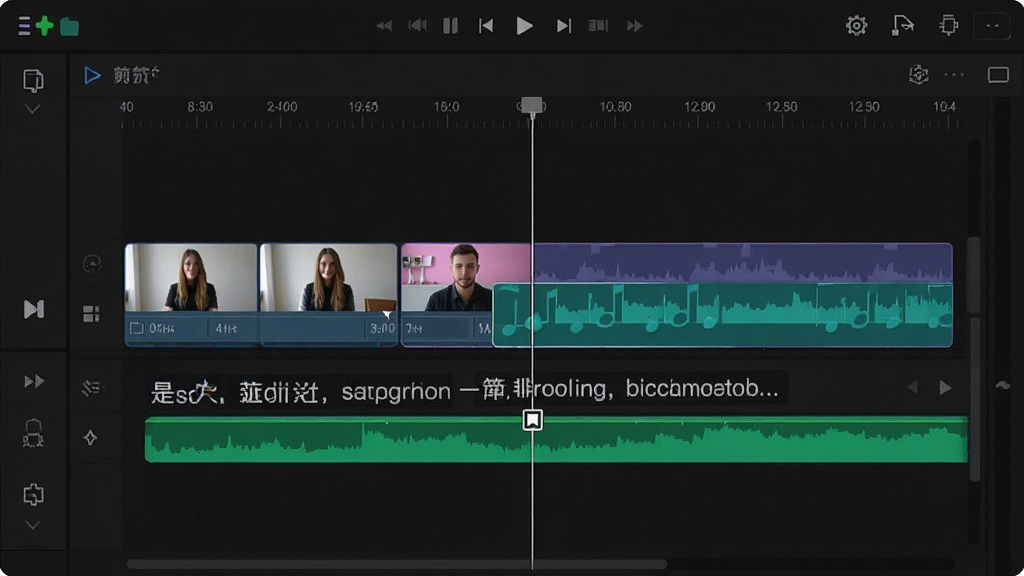Click the green plus add icon

click(45, 26)
